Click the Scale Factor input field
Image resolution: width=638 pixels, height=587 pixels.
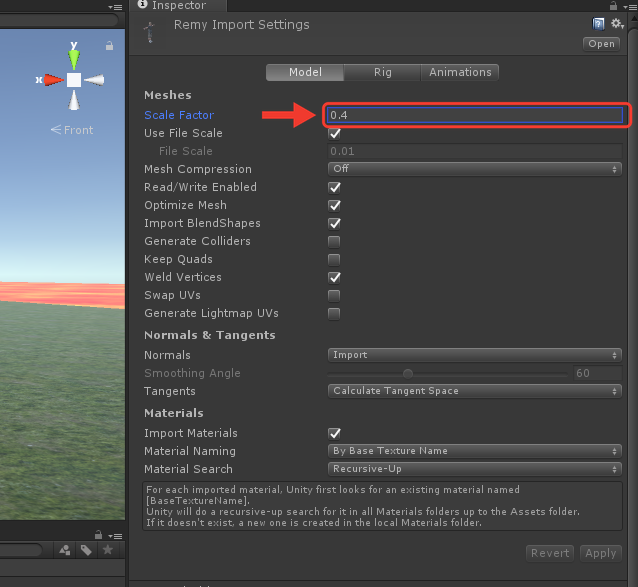tap(474, 115)
